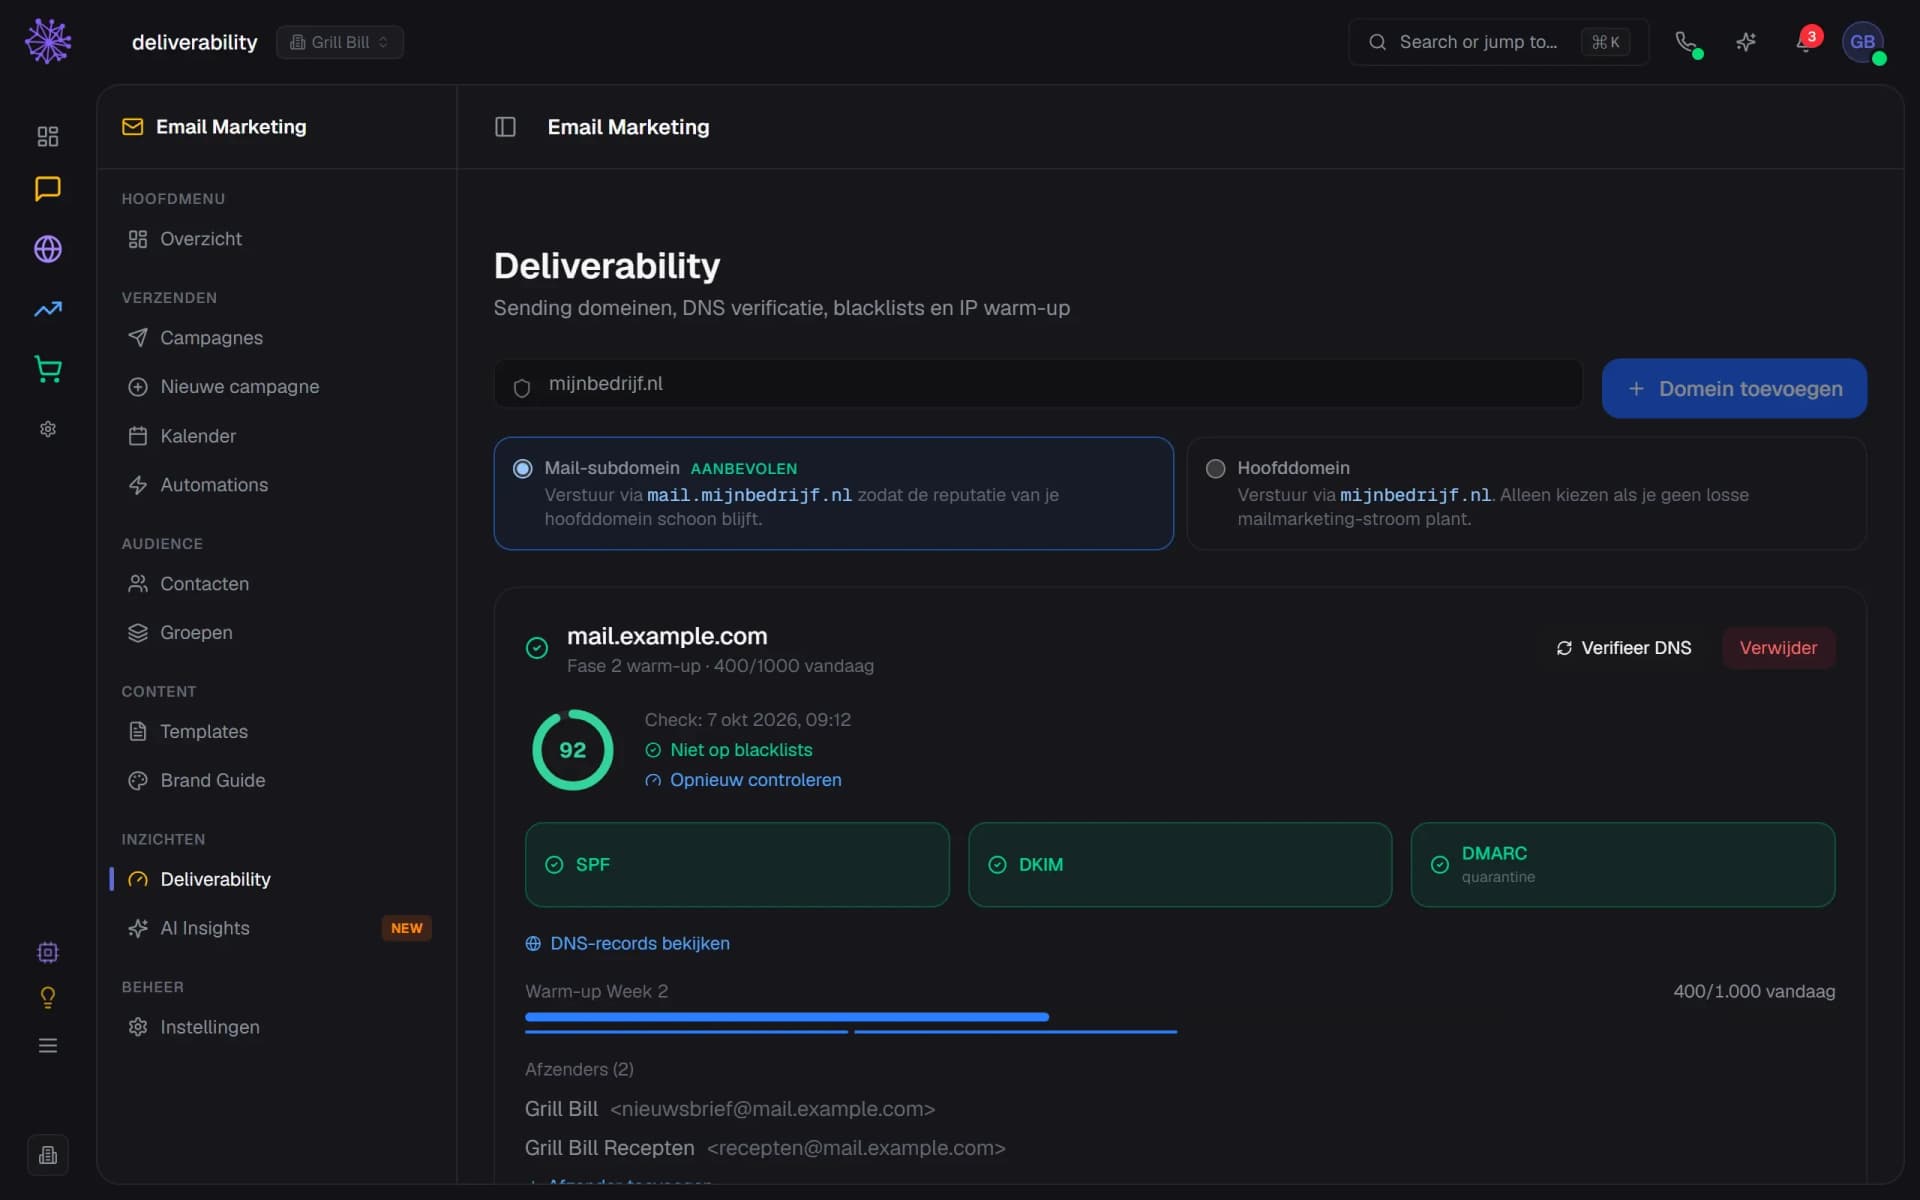Open the globe website icon in left rail
Image resolution: width=1920 pixels, height=1200 pixels.
(x=48, y=249)
